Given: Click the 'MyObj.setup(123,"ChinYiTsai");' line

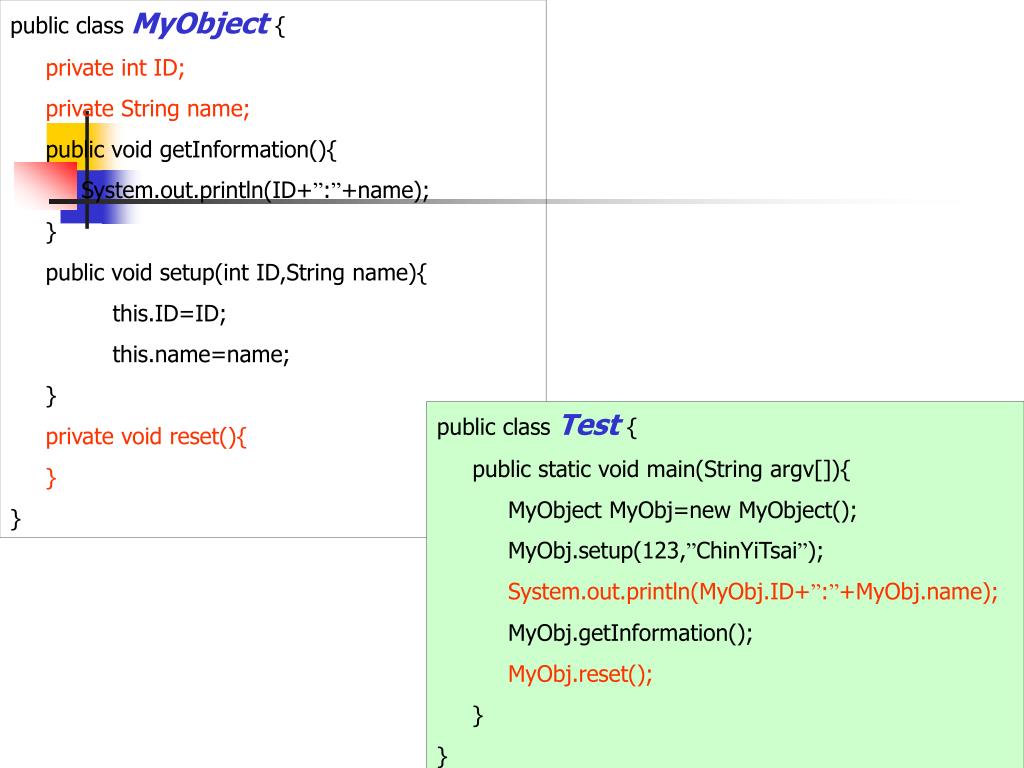Looking at the screenshot, I should [665, 551].
